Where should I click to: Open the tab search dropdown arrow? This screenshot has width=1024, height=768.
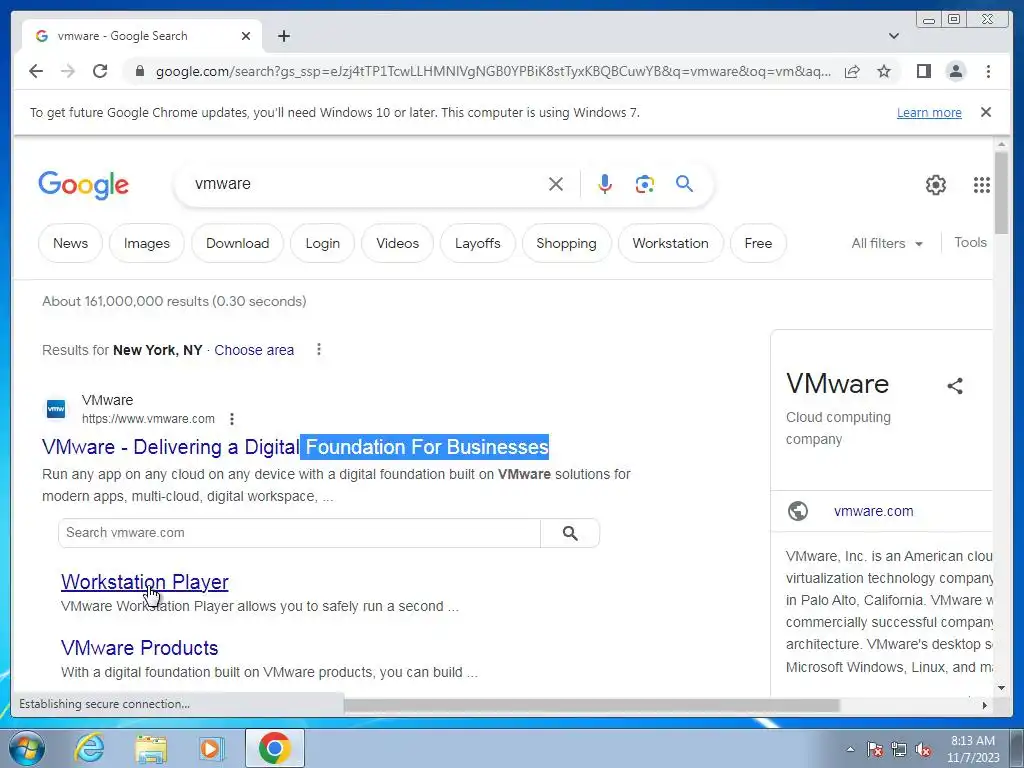coord(894,36)
